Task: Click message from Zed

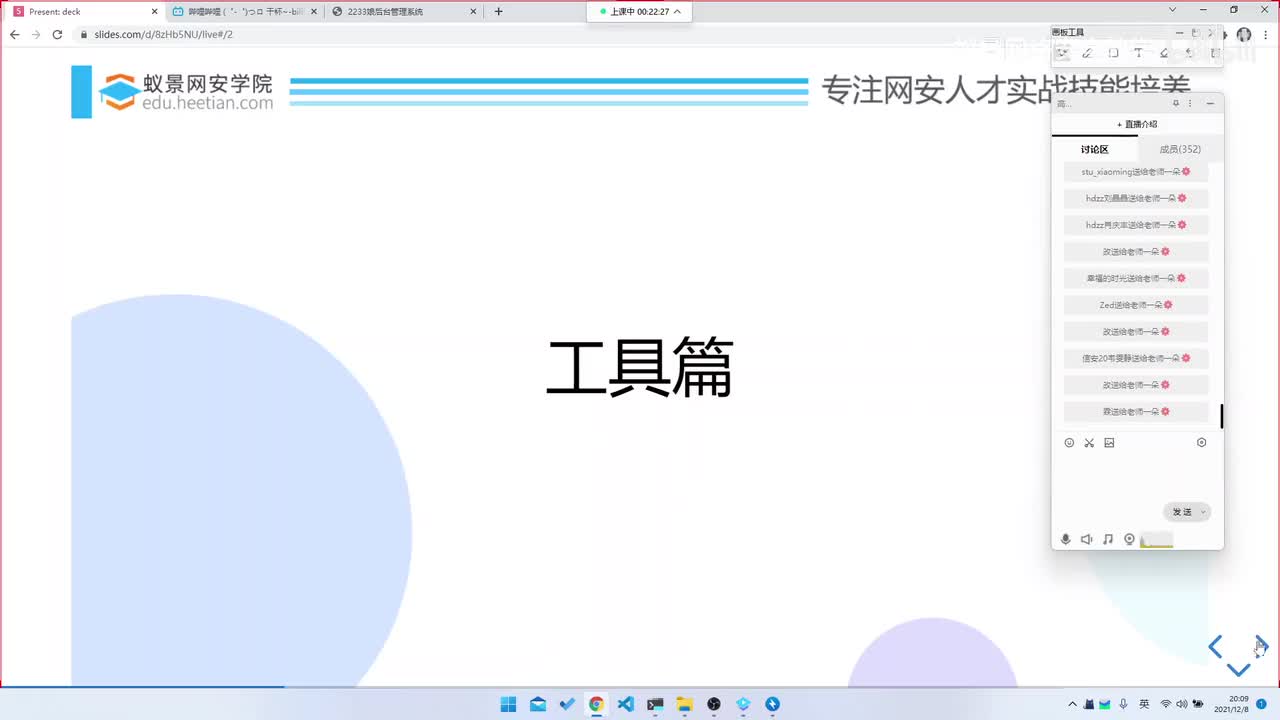Action: pos(1136,305)
